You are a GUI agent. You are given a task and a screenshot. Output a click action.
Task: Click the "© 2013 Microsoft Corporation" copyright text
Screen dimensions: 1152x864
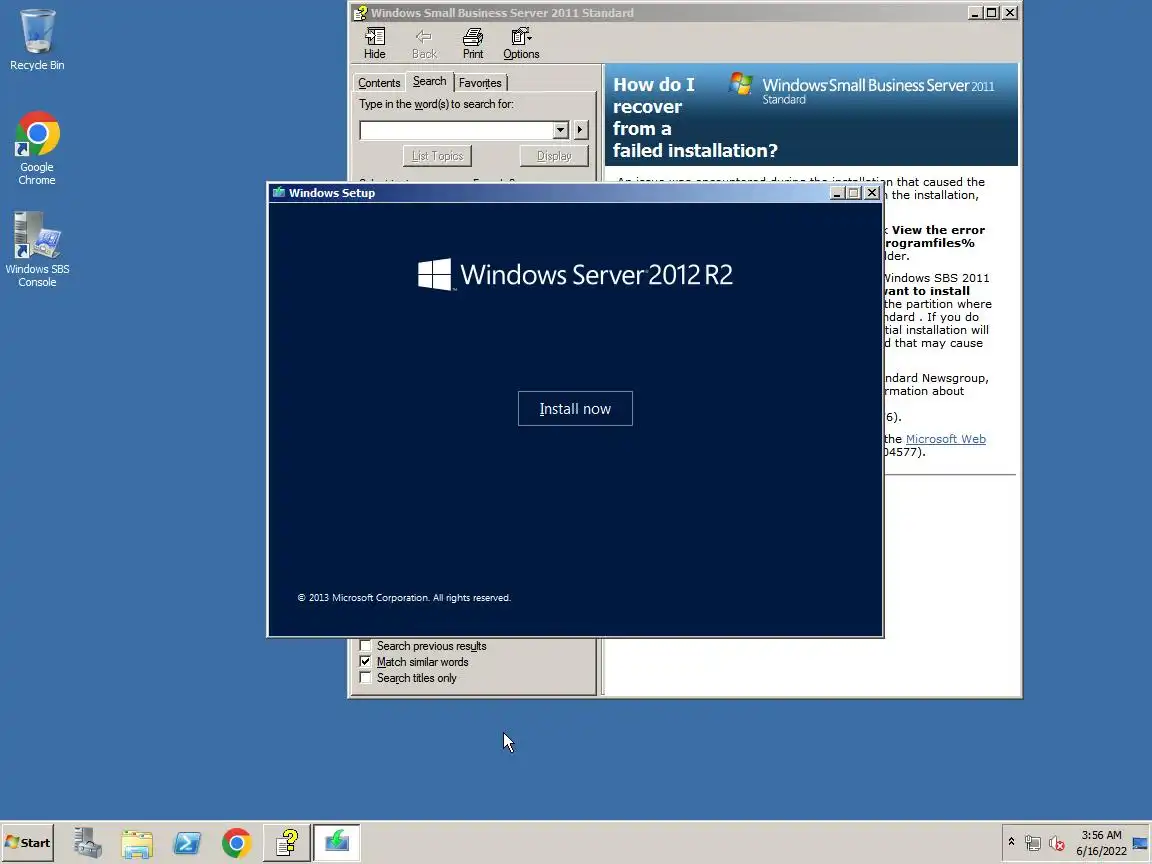pyautogui.click(x=404, y=598)
